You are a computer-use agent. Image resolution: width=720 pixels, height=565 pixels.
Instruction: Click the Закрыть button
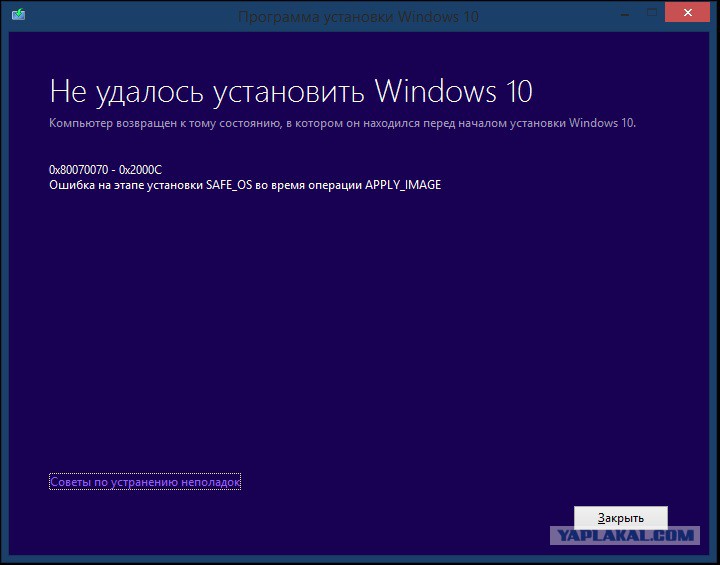point(620,518)
